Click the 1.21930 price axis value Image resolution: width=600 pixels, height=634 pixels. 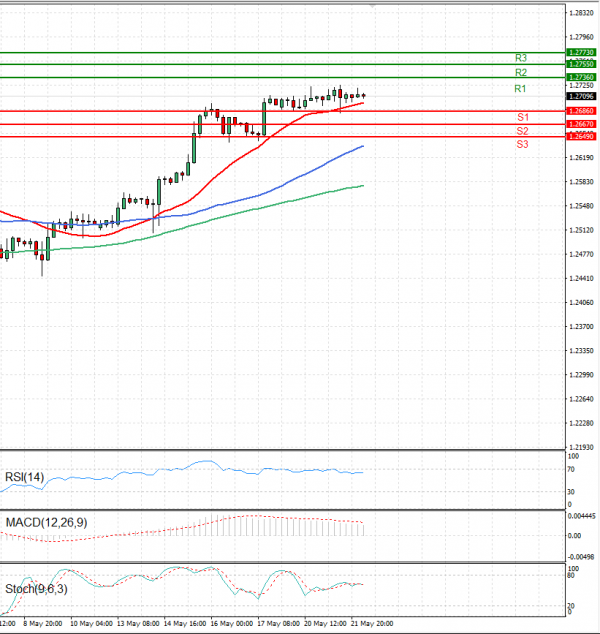pyautogui.click(x=581, y=447)
